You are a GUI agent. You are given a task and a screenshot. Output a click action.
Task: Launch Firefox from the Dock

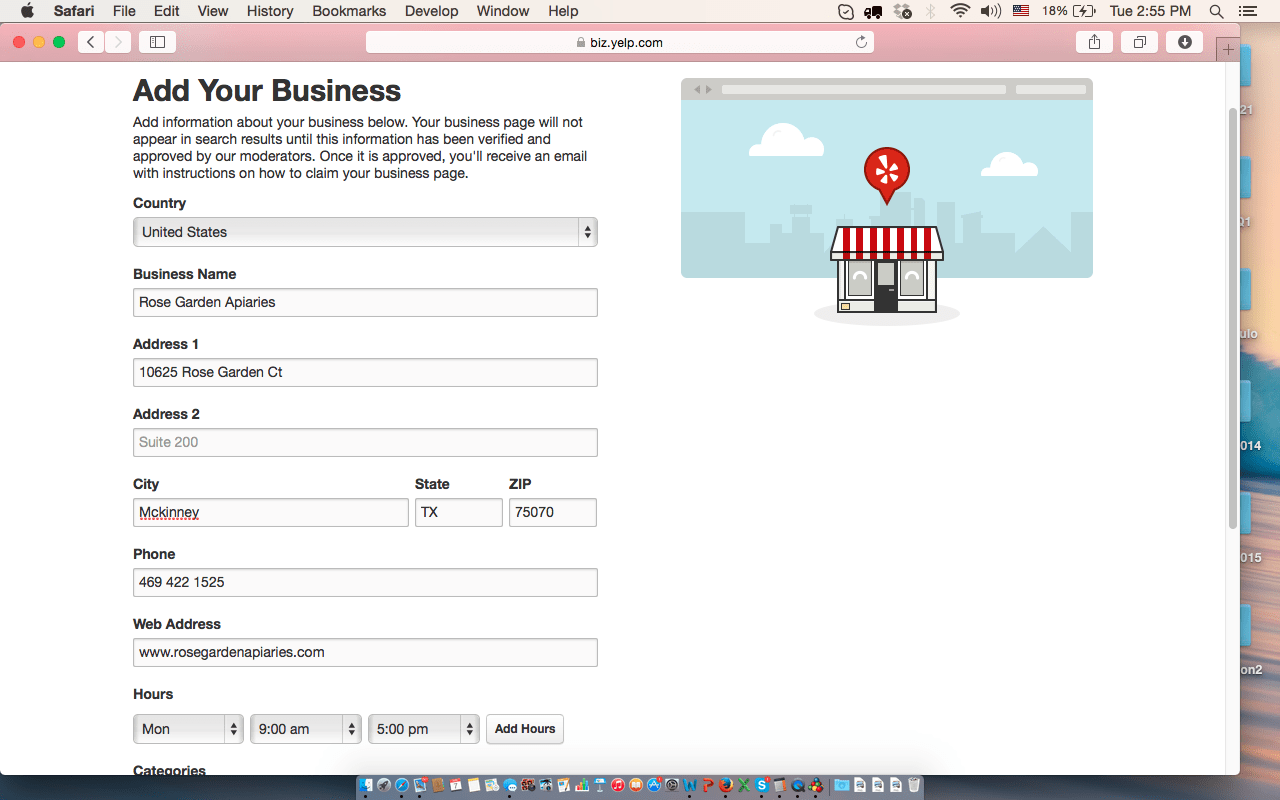pyautogui.click(x=726, y=786)
